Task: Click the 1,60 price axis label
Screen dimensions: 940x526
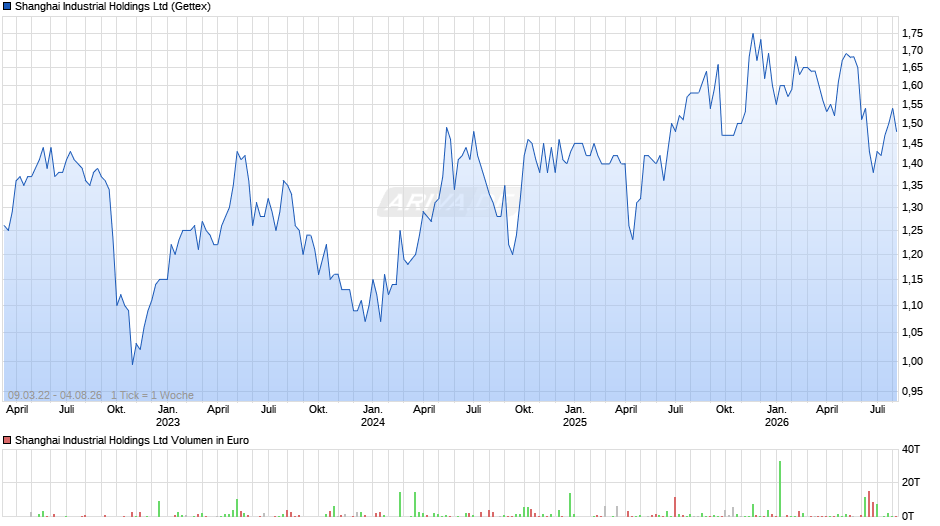Action: point(912,86)
